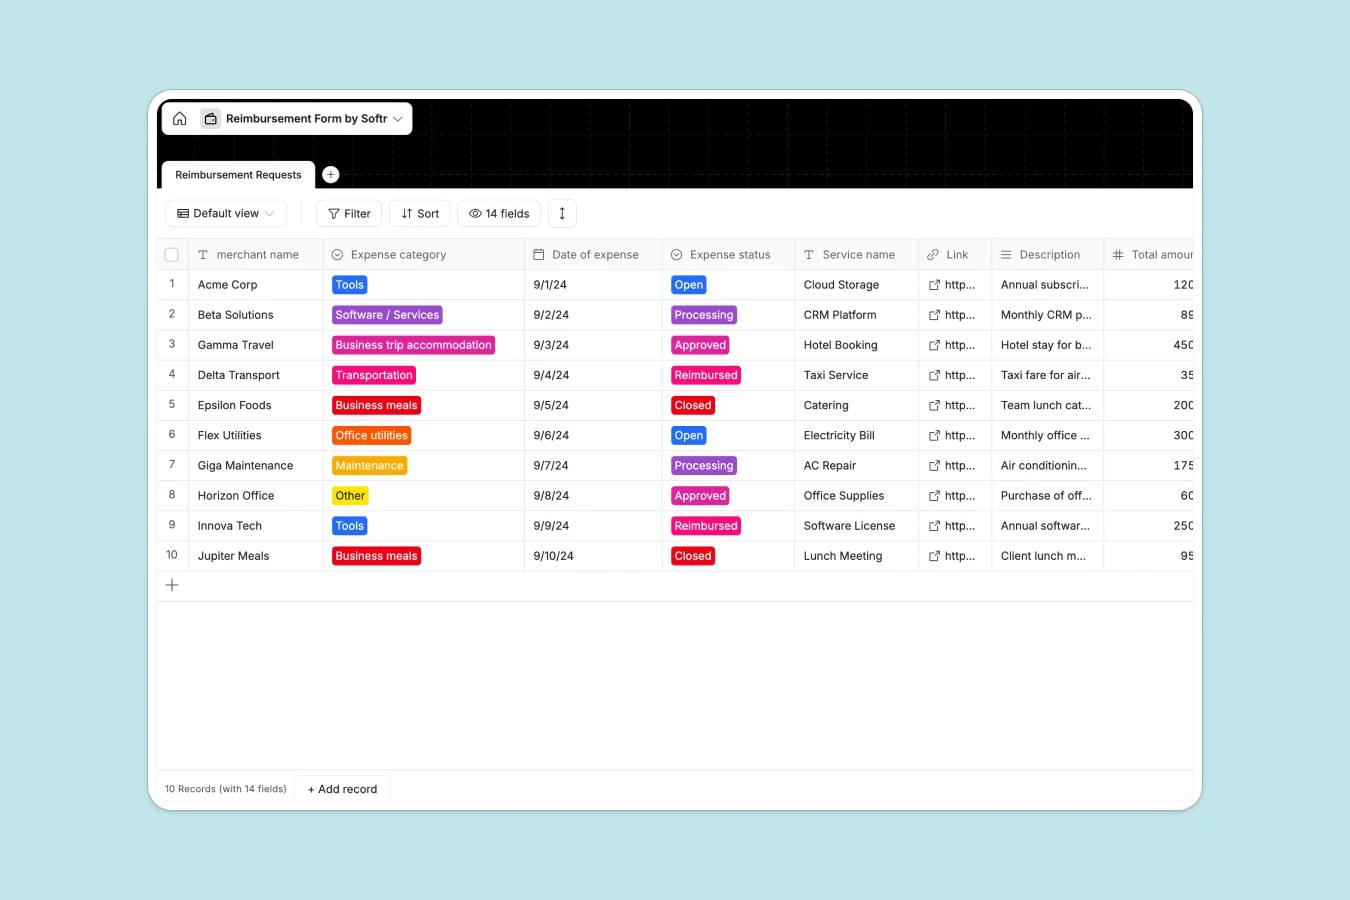Viewport: 1350px width, 900px height.
Task: Switch to the Reimbursement Requests tab
Action: (x=237, y=174)
